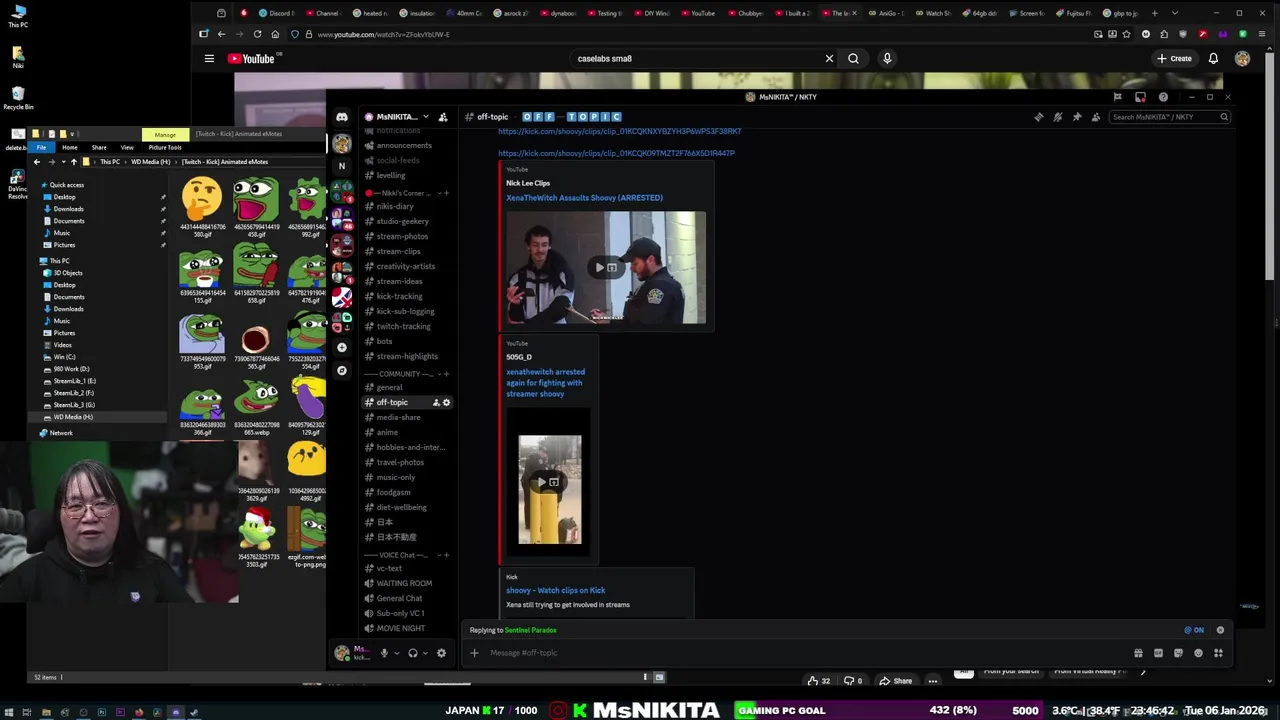Open YouTube notifications bell

1213,59
